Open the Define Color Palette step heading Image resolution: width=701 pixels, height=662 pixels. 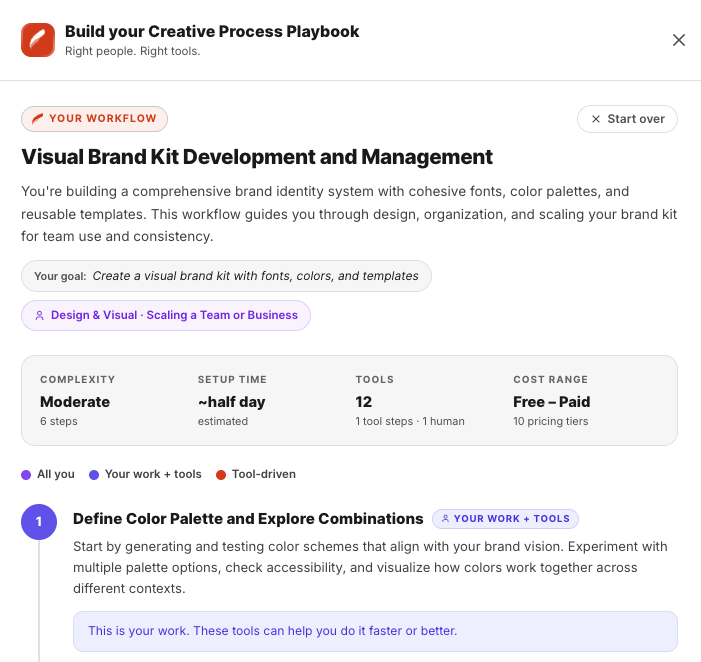click(x=248, y=519)
